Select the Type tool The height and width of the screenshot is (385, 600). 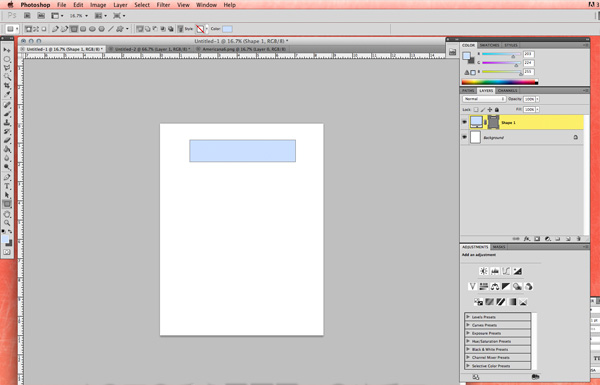pos(7,186)
